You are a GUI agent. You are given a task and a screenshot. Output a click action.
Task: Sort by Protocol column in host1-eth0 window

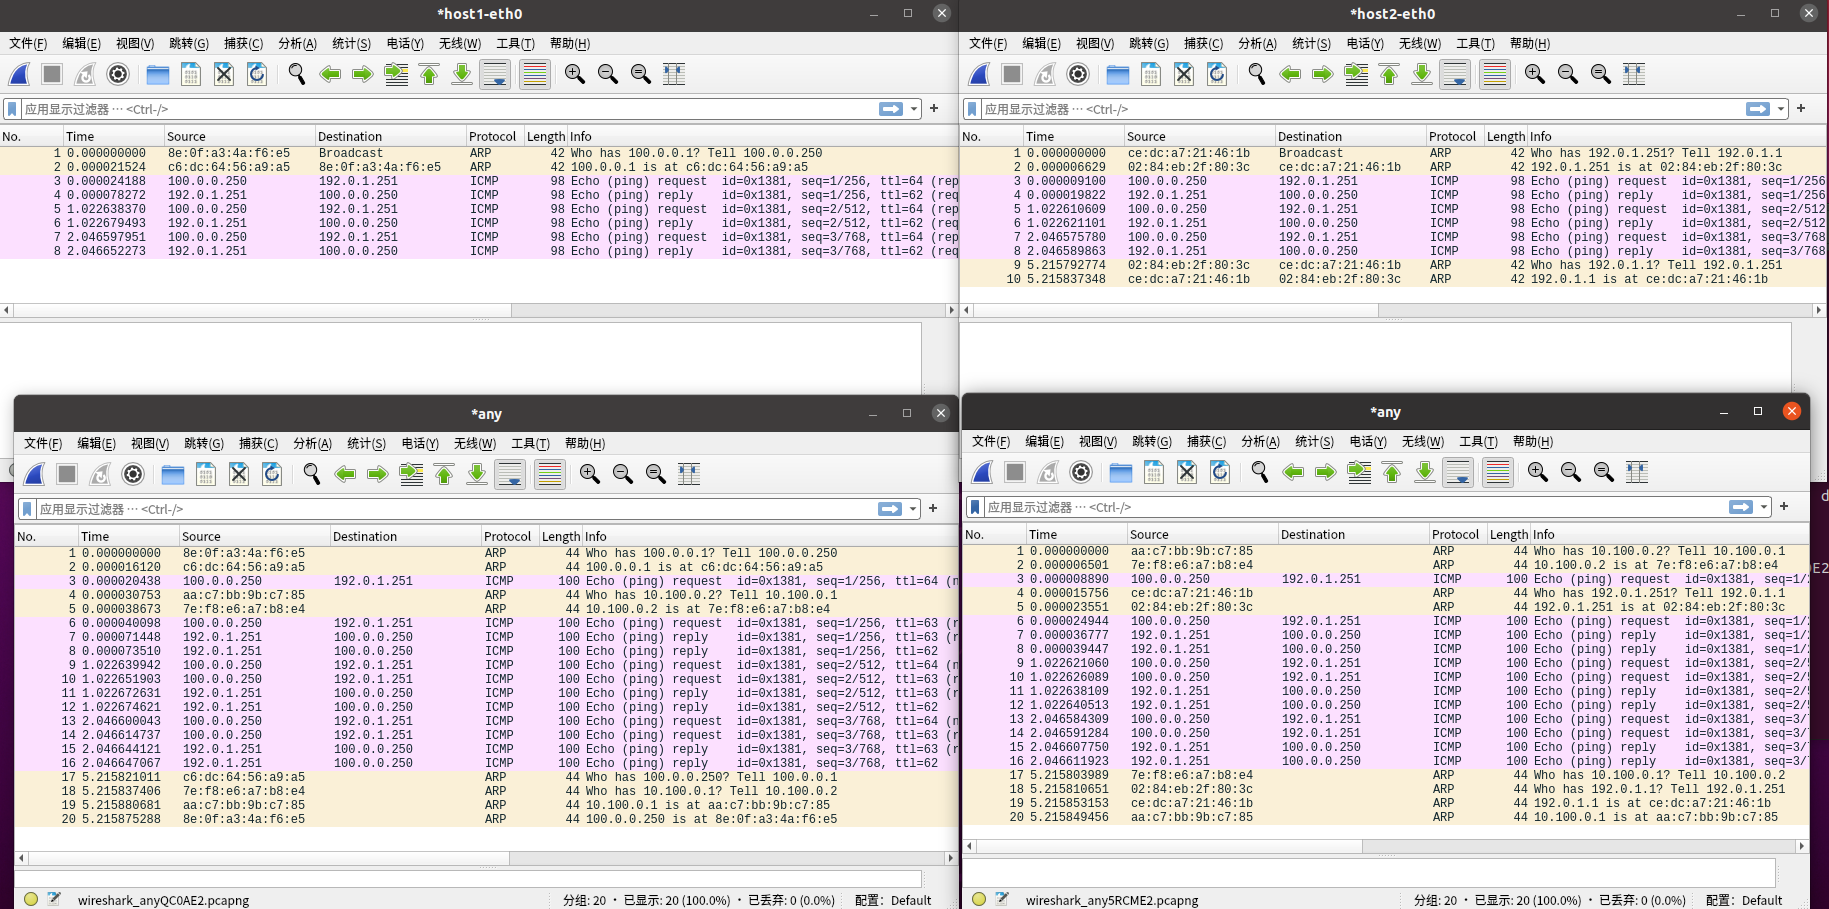(494, 136)
